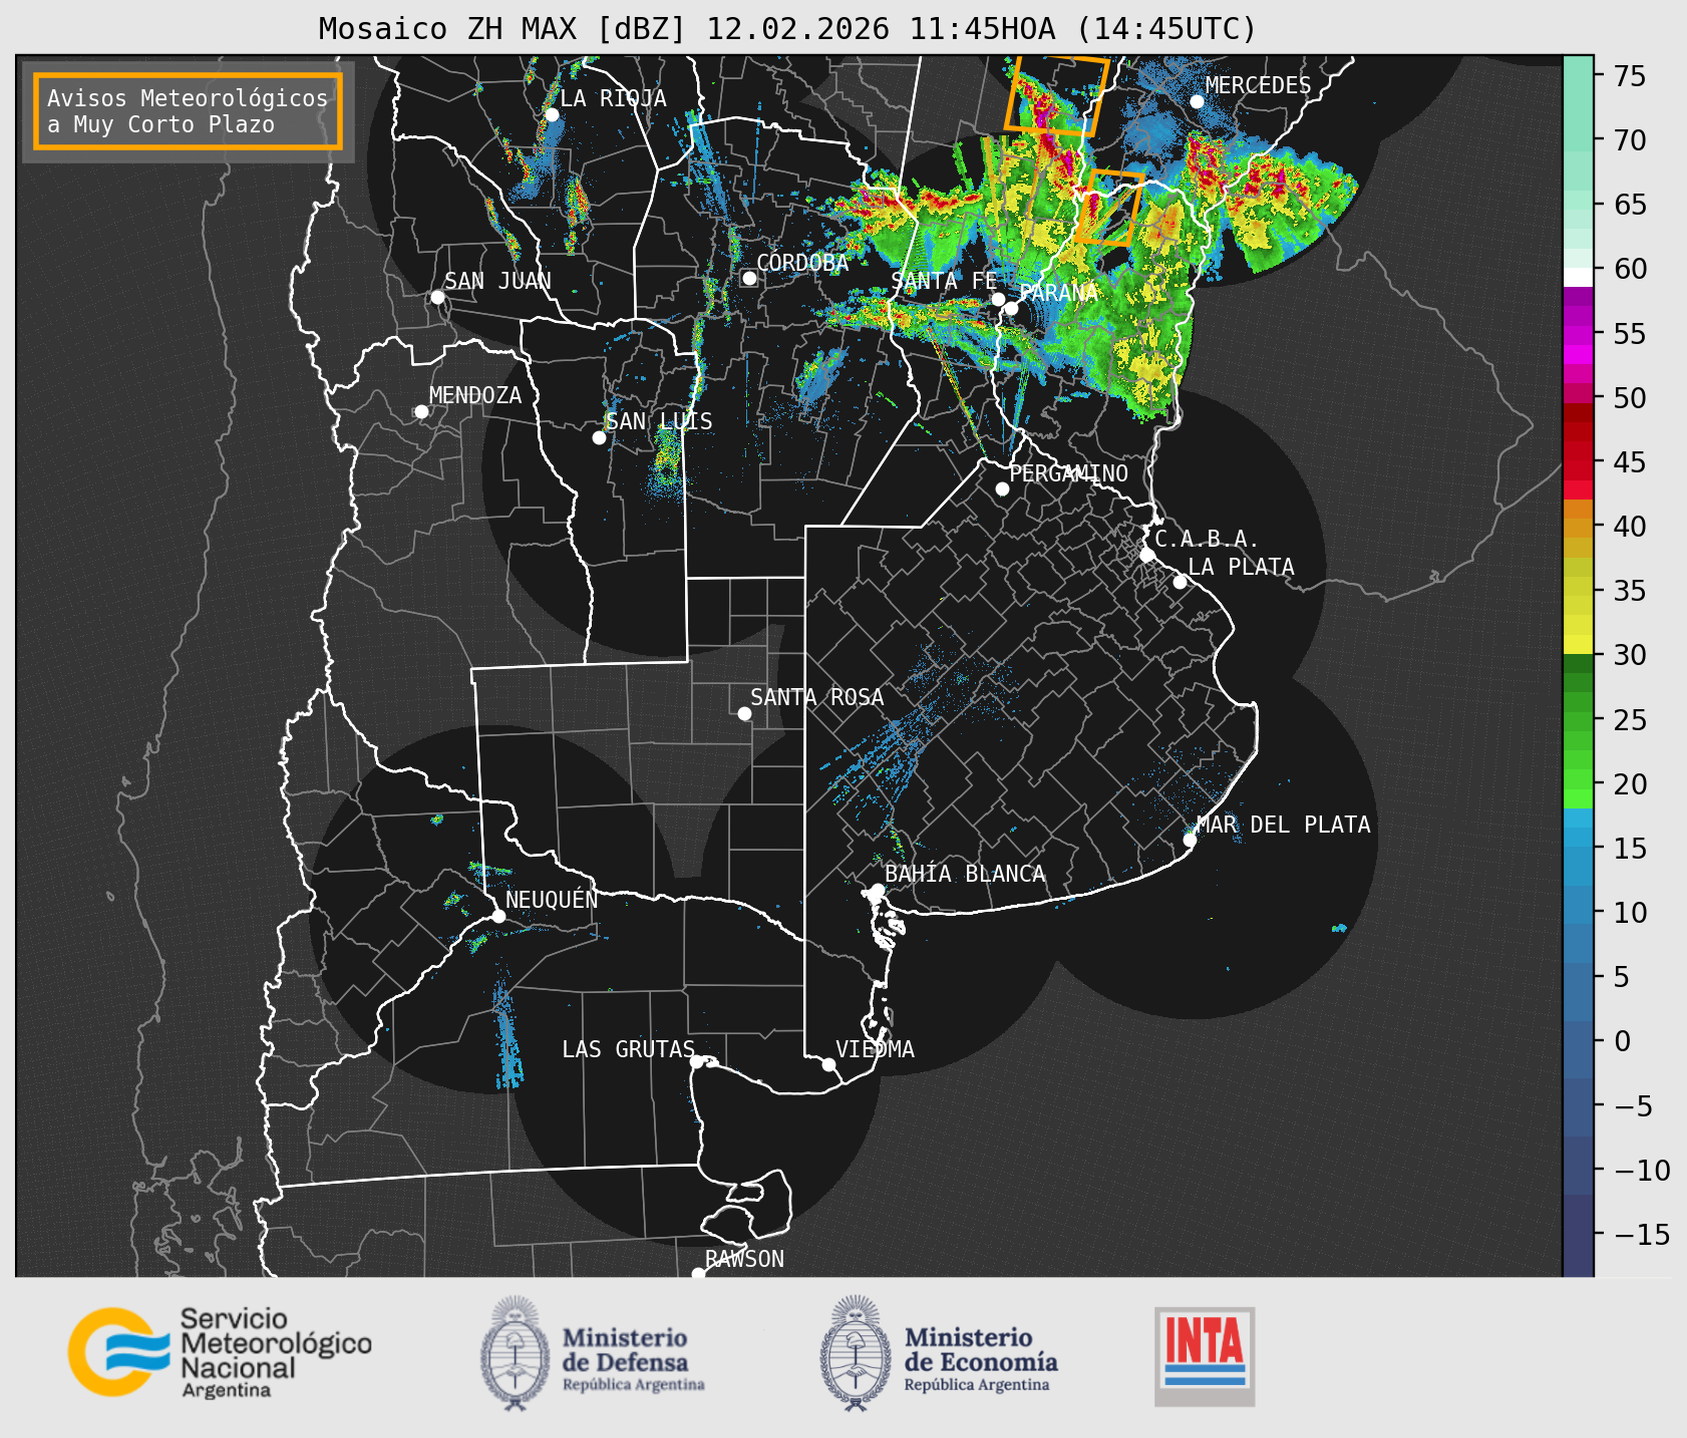Screen dimensions: 1687x1438
Task: Click the BAHÍA BLANCA city label
Action: click(965, 874)
